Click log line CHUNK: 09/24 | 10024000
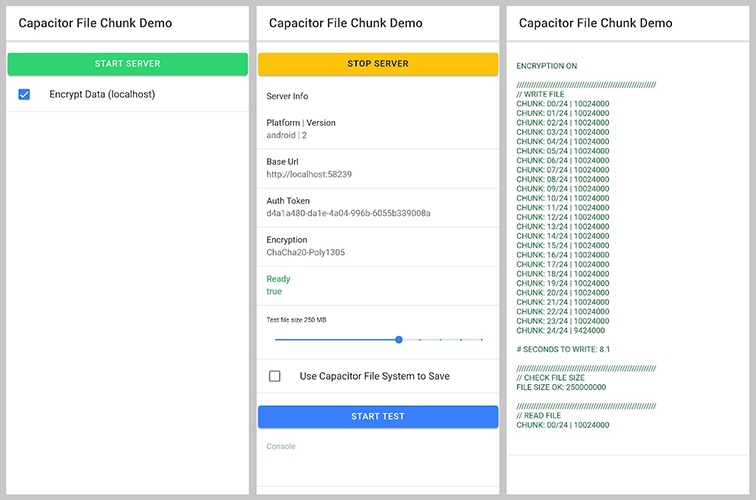 pos(563,189)
